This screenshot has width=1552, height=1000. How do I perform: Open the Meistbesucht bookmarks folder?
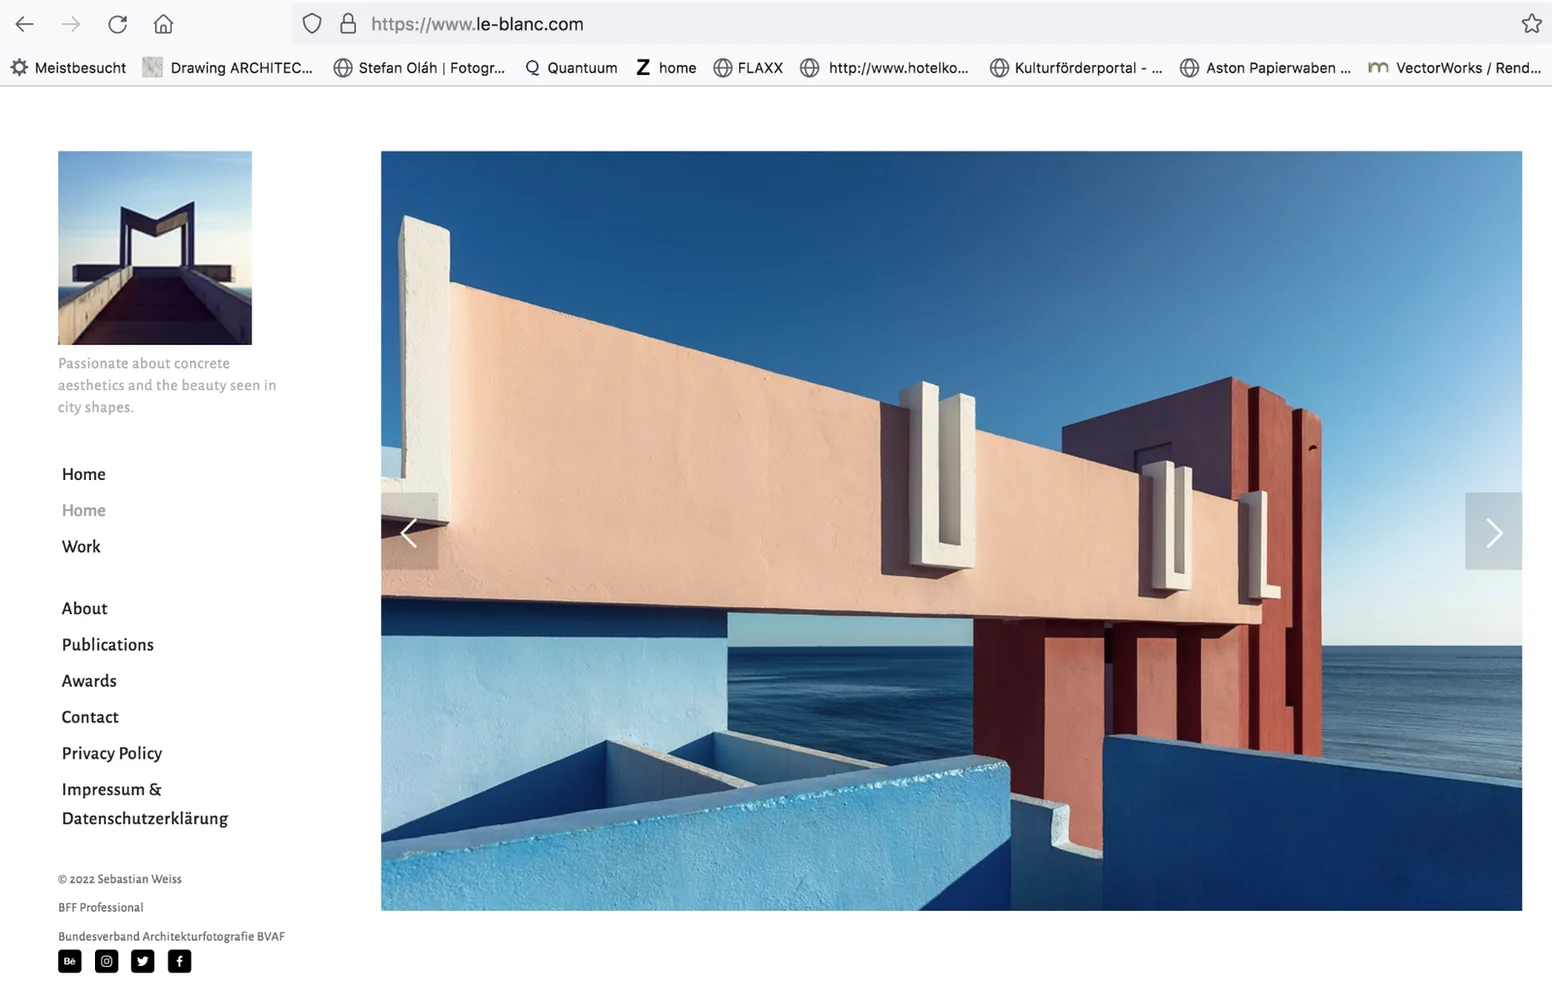tap(68, 68)
